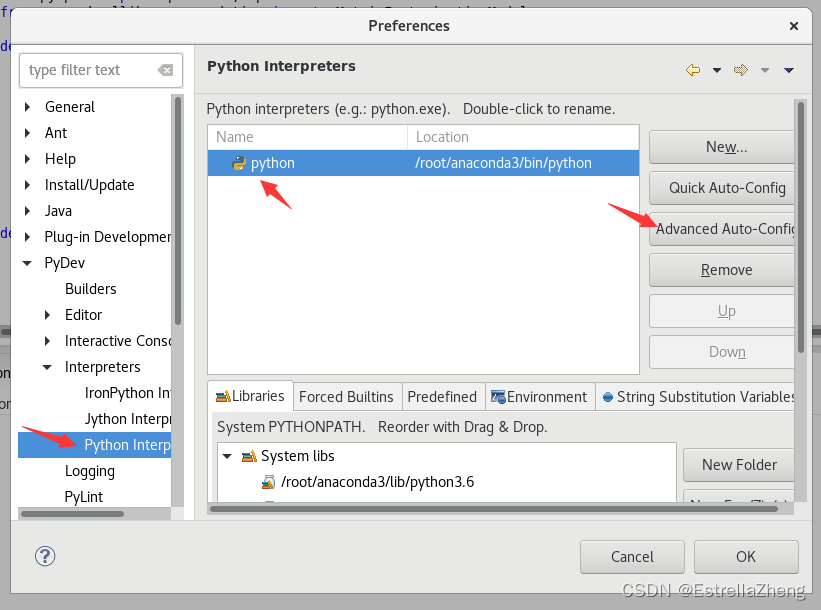Screen dimensions: 821x610
Task: Confirm settings with OK
Action: pyautogui.click(x=745, y=557)
